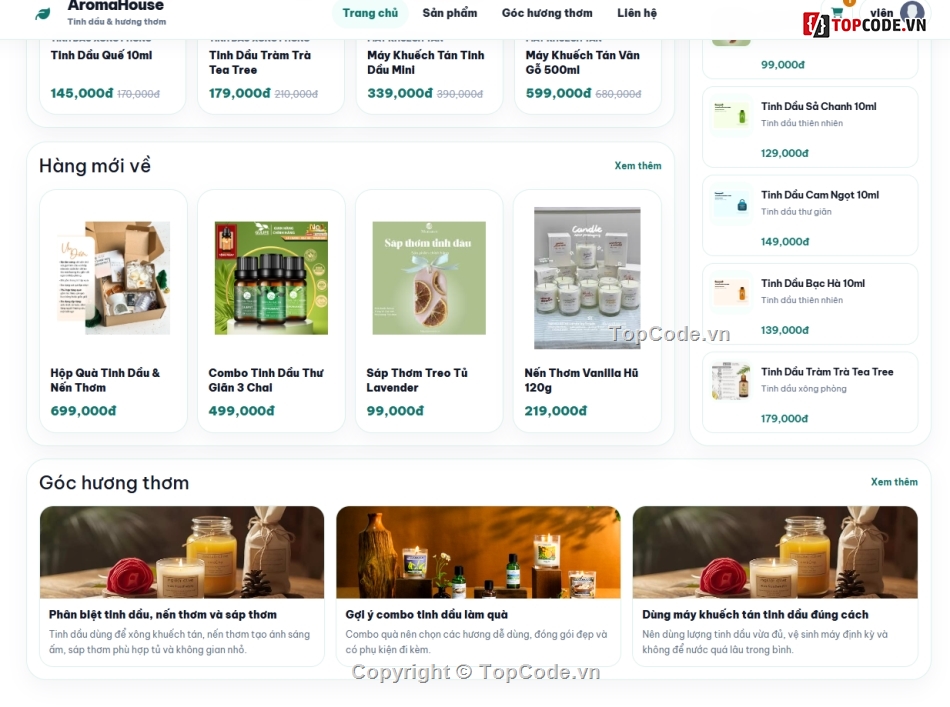Screen dimensions: 950x707
Task: Click Dùng máy khuếch tán tinh dầu đúng cách
Action: (755, 614)
